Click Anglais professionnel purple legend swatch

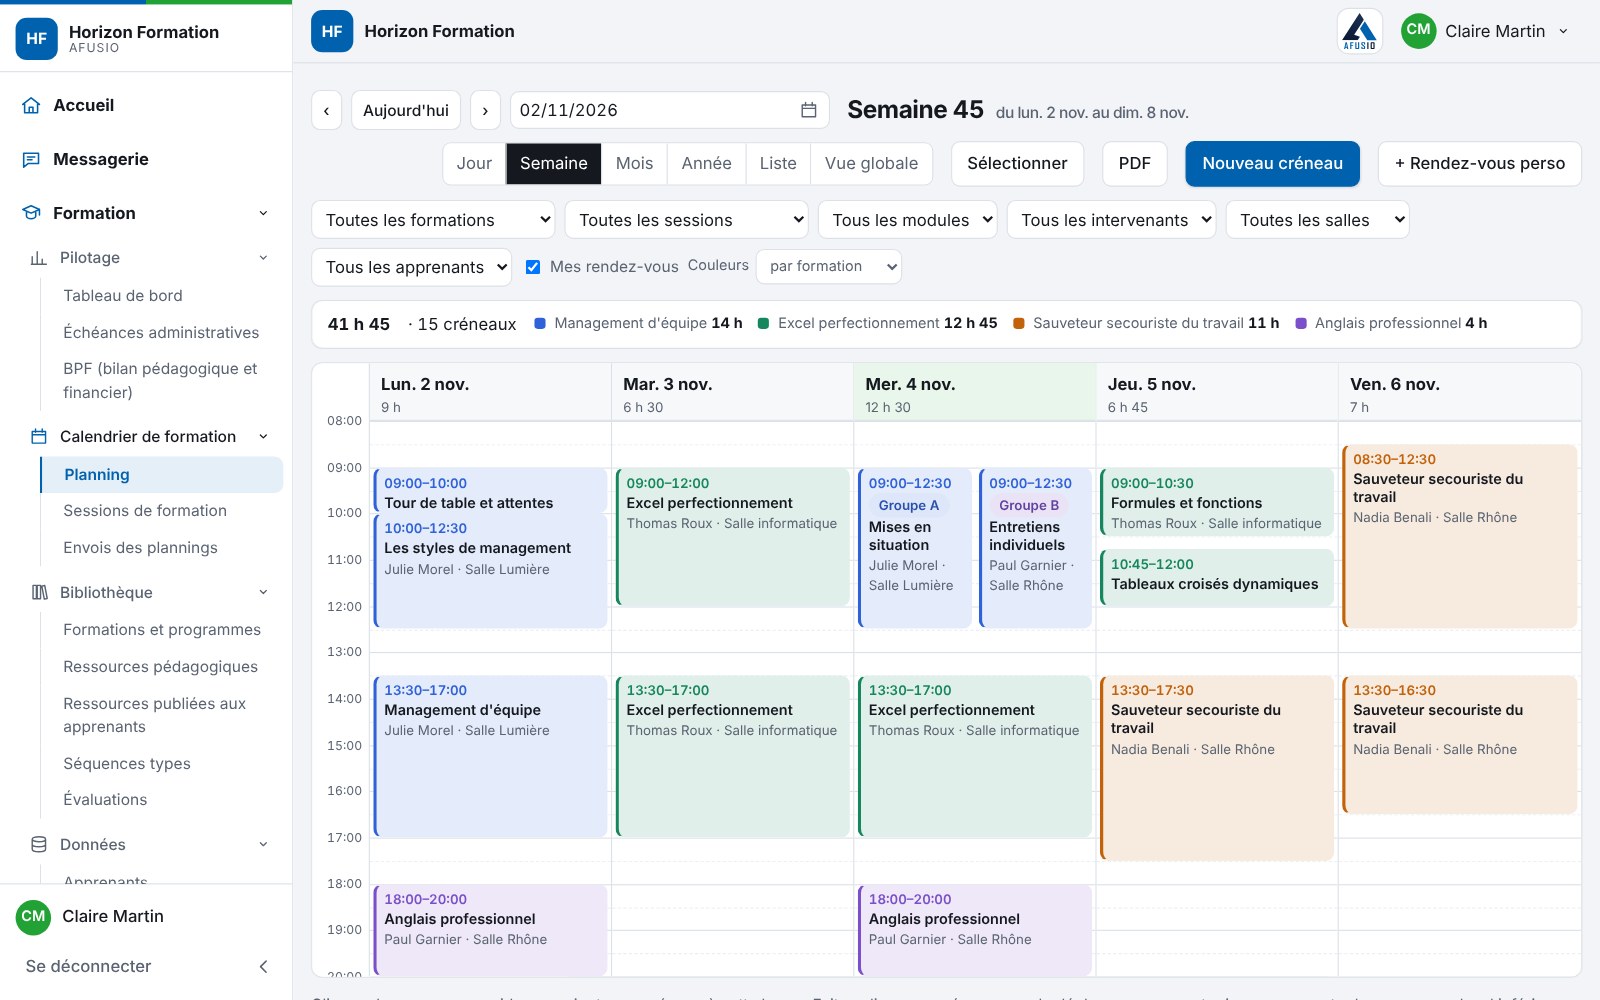click(x=1301, y=324)
